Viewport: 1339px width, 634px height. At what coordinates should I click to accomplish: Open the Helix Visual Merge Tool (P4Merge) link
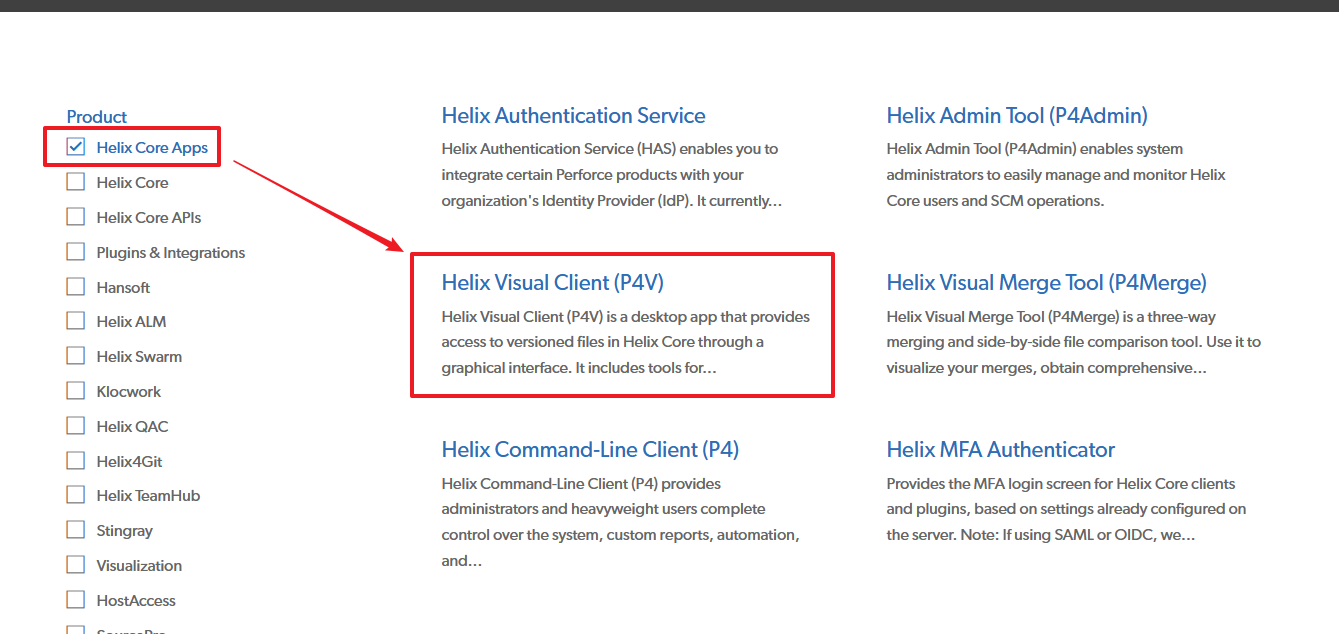coord(1046,283)
